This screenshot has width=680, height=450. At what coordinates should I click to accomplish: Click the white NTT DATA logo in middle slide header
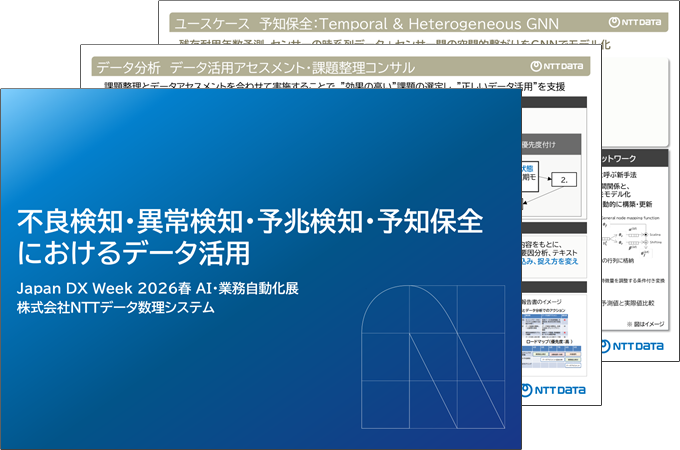(557, 66)
